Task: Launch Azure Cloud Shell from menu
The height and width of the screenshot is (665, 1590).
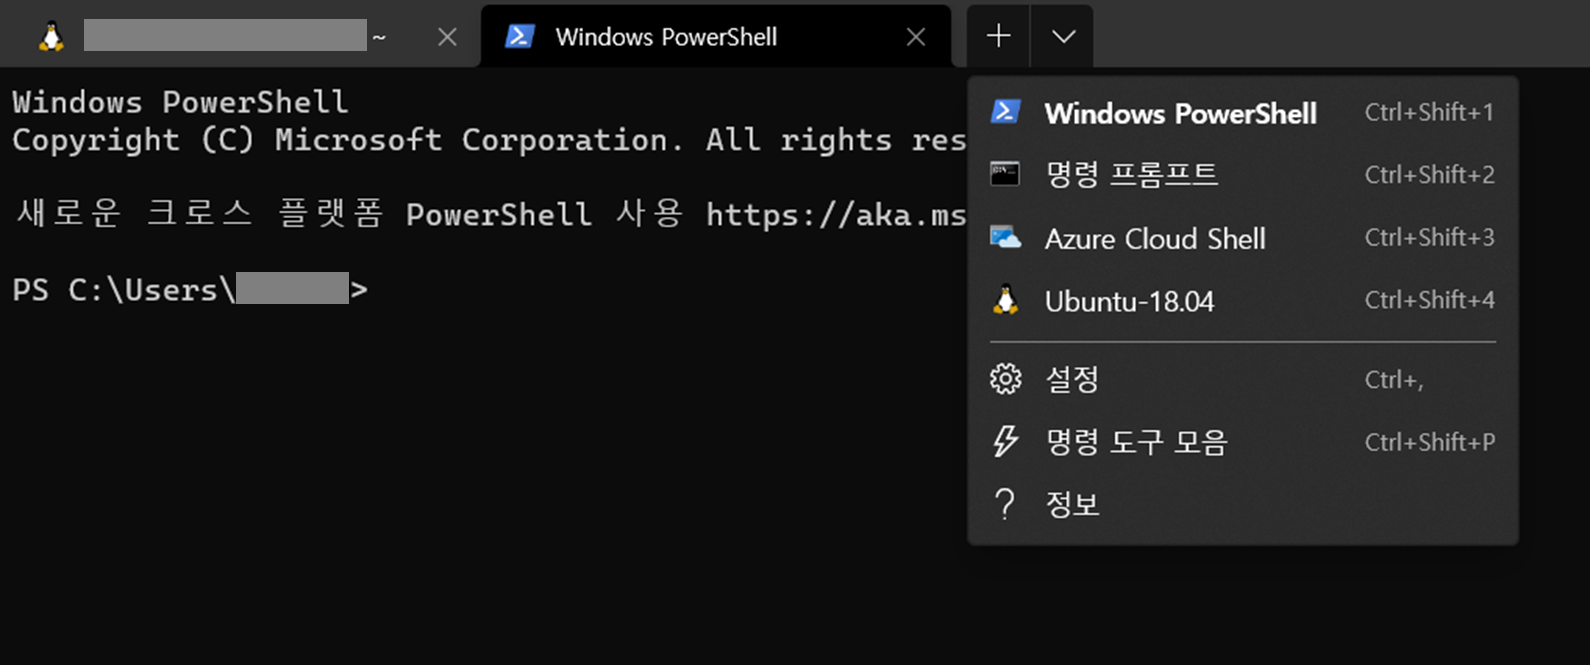Action: (x=1243, y=238)
